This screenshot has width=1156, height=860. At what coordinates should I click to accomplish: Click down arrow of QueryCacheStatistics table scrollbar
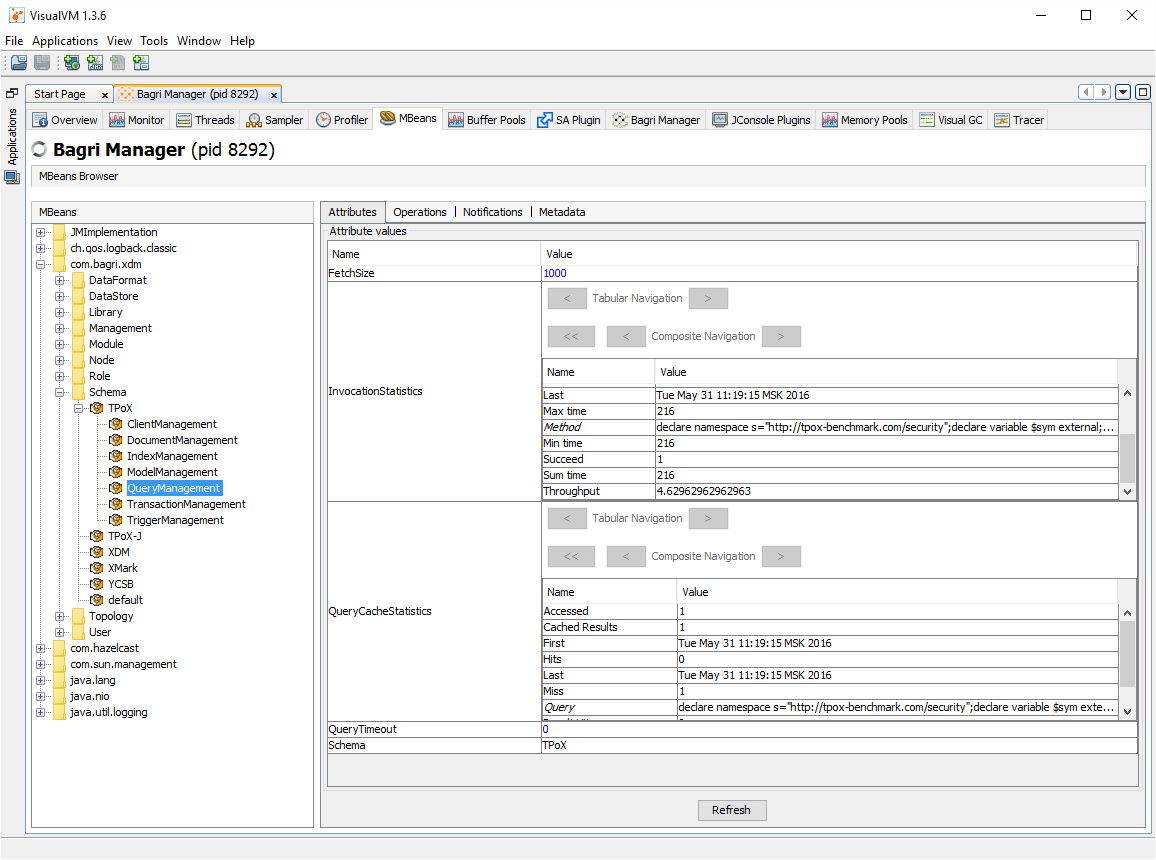(1127, 711)
